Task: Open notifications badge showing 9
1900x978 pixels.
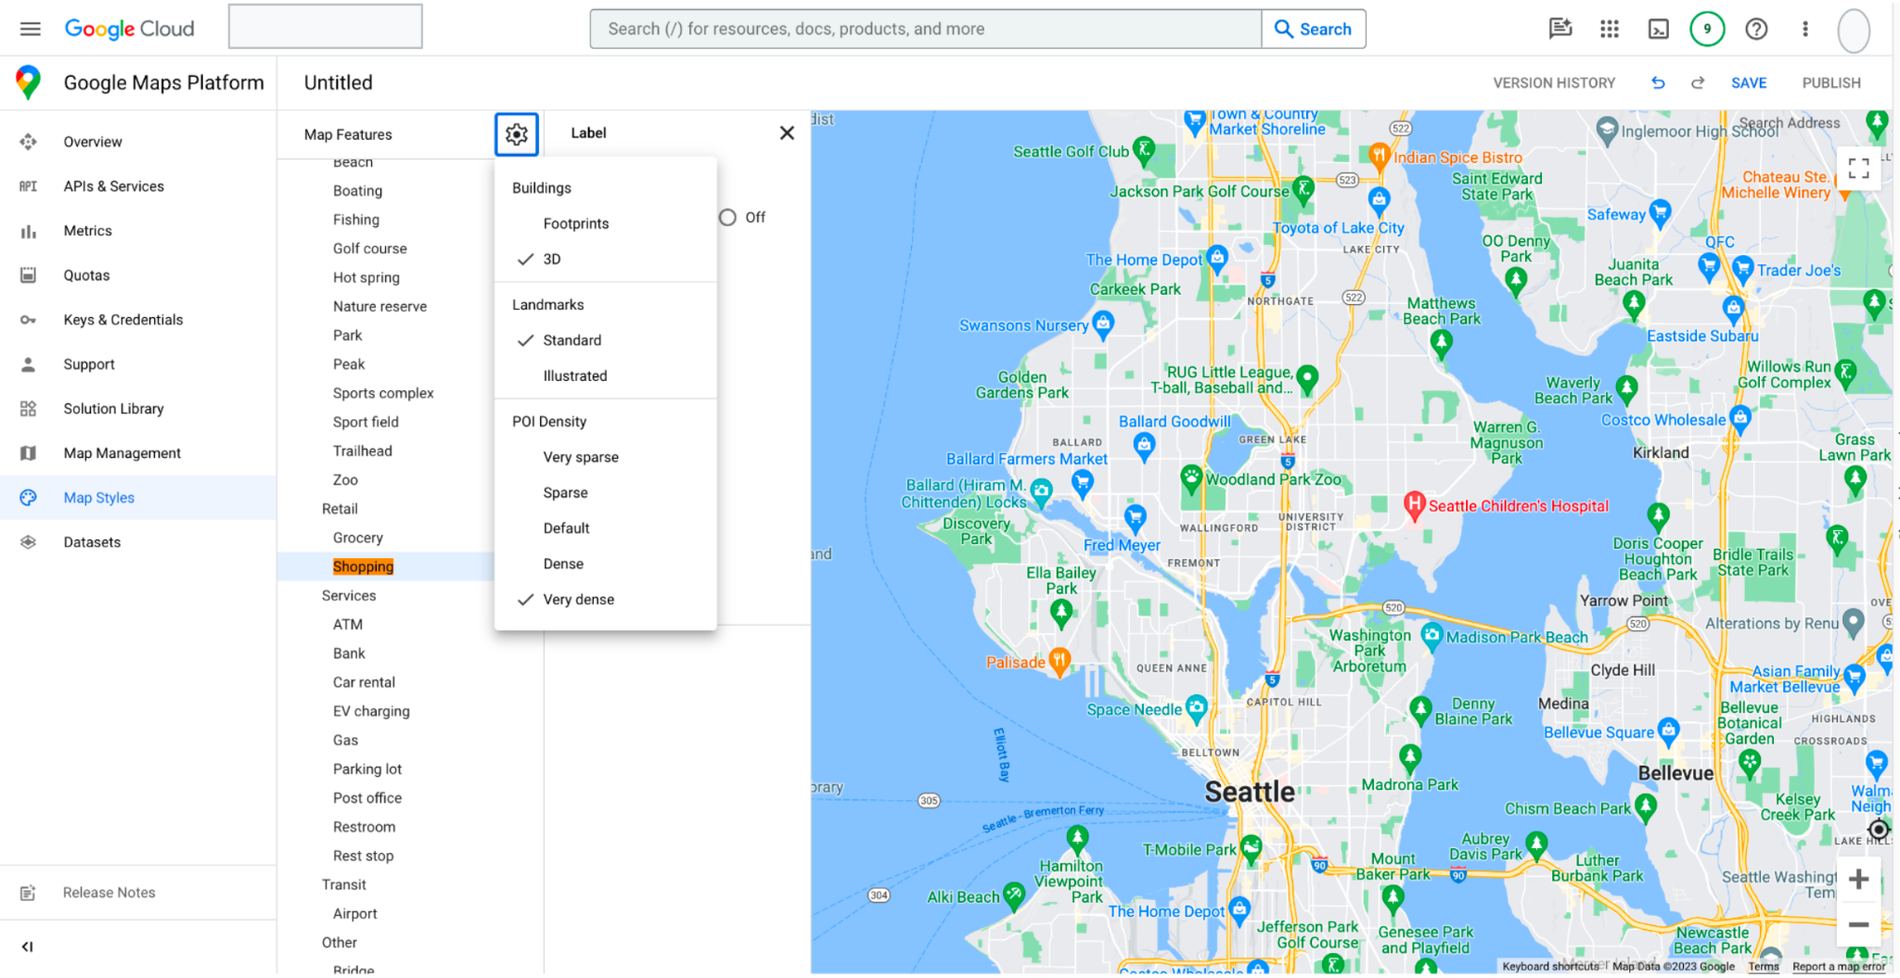Action: click(x=1707, y=29)
